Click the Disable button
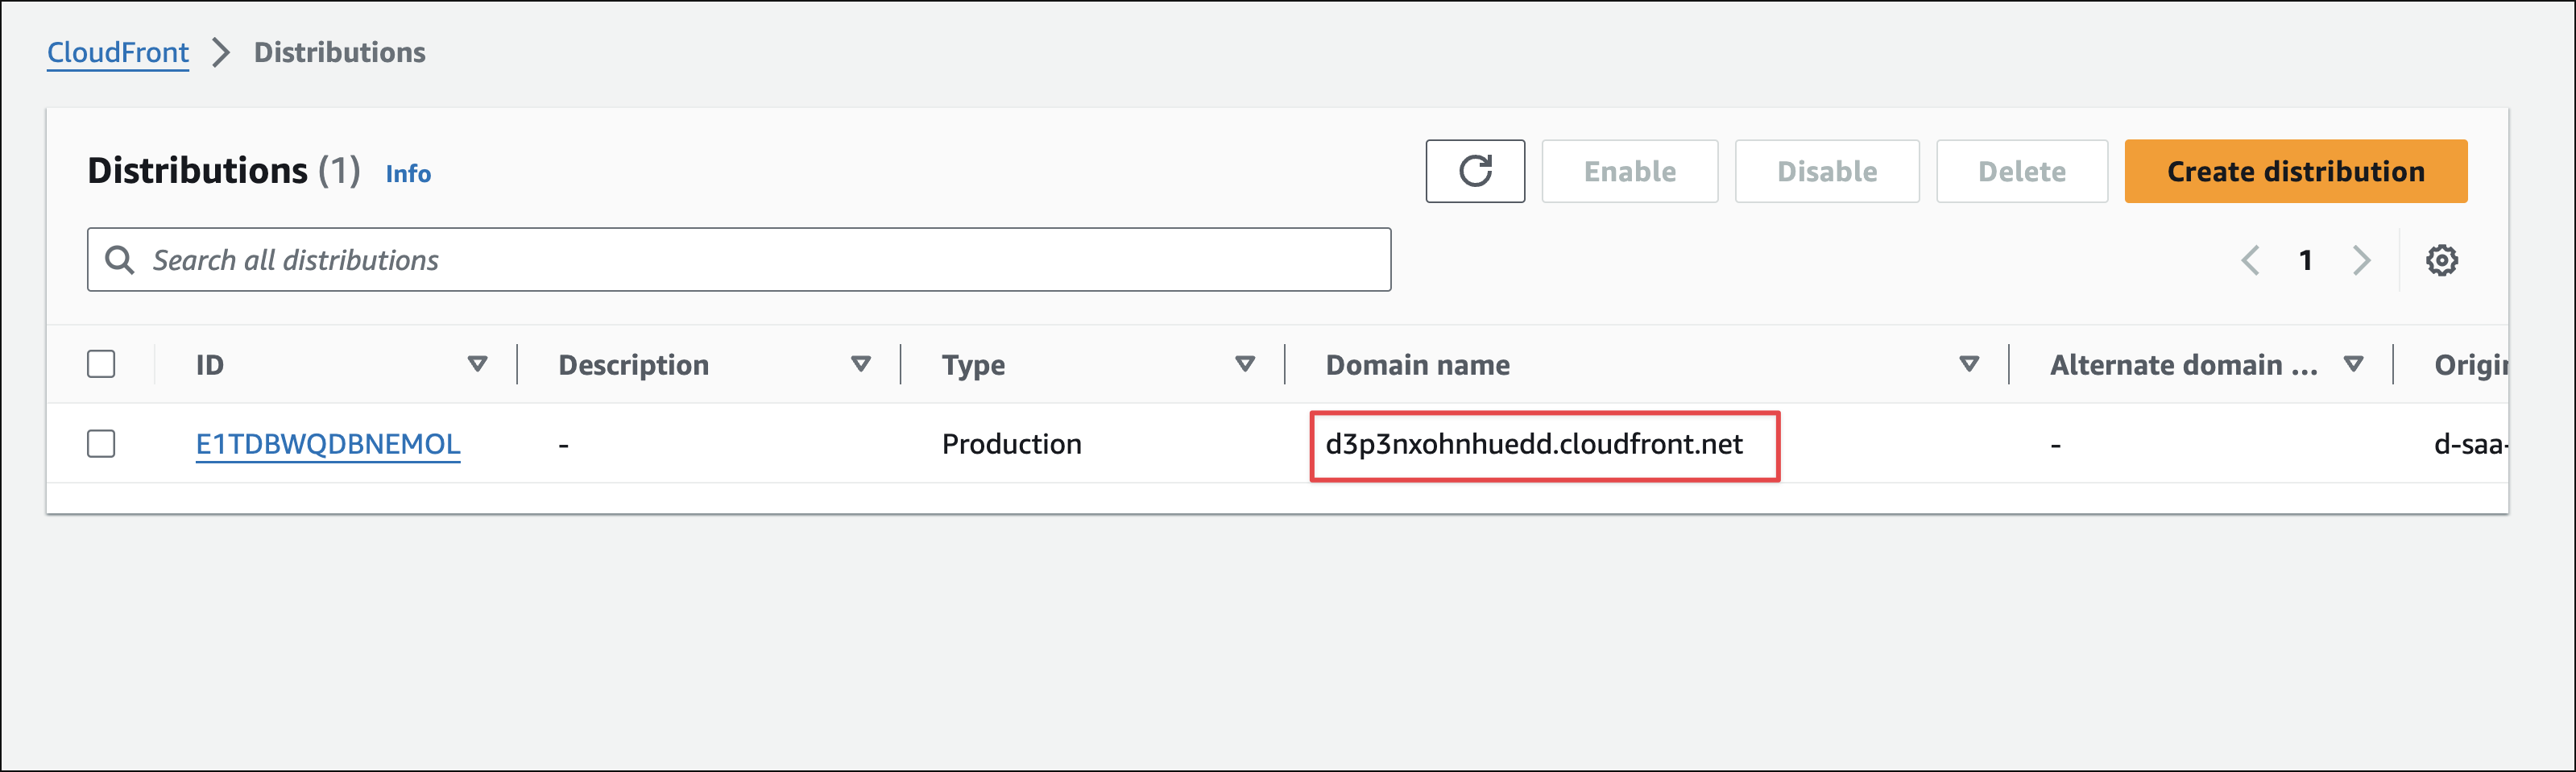 click(x=1826, y=171)
